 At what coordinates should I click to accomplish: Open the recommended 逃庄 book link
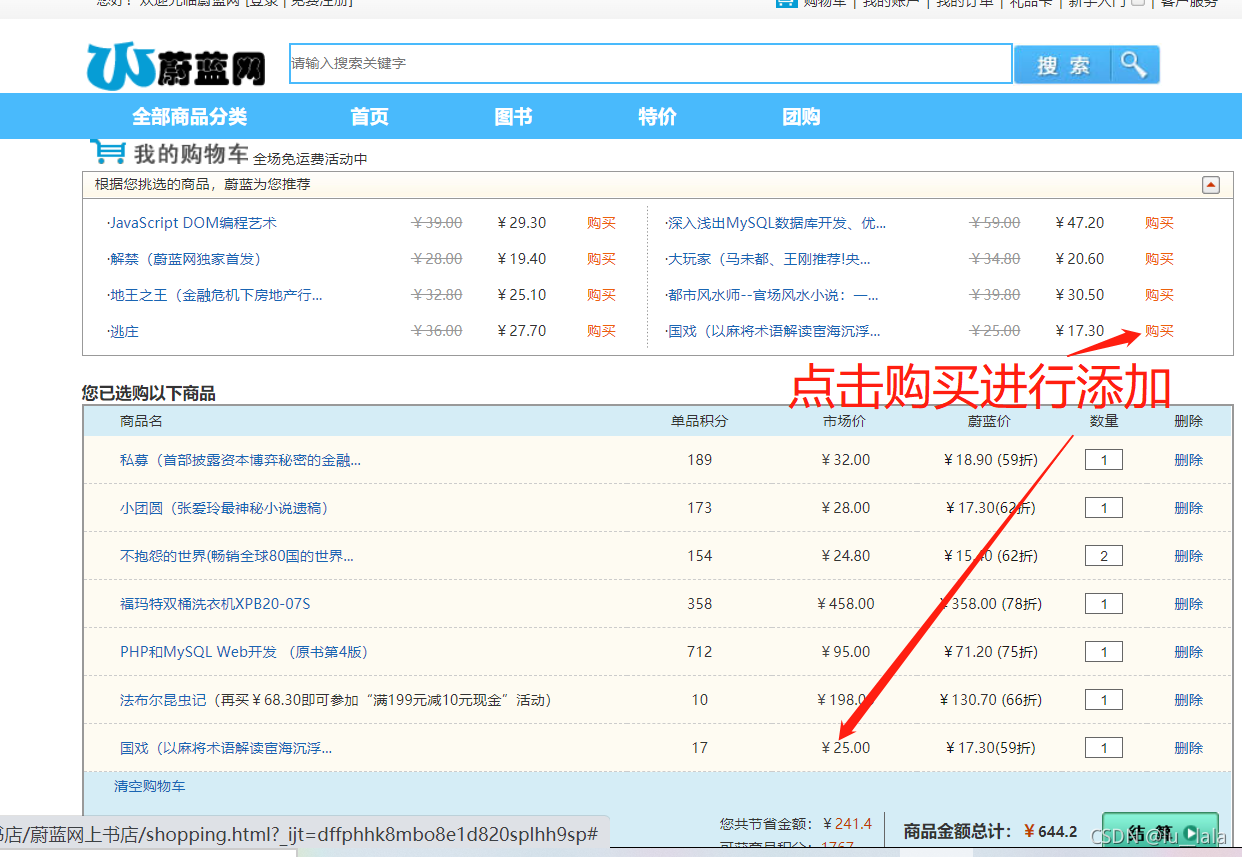(x=124, y=331)
